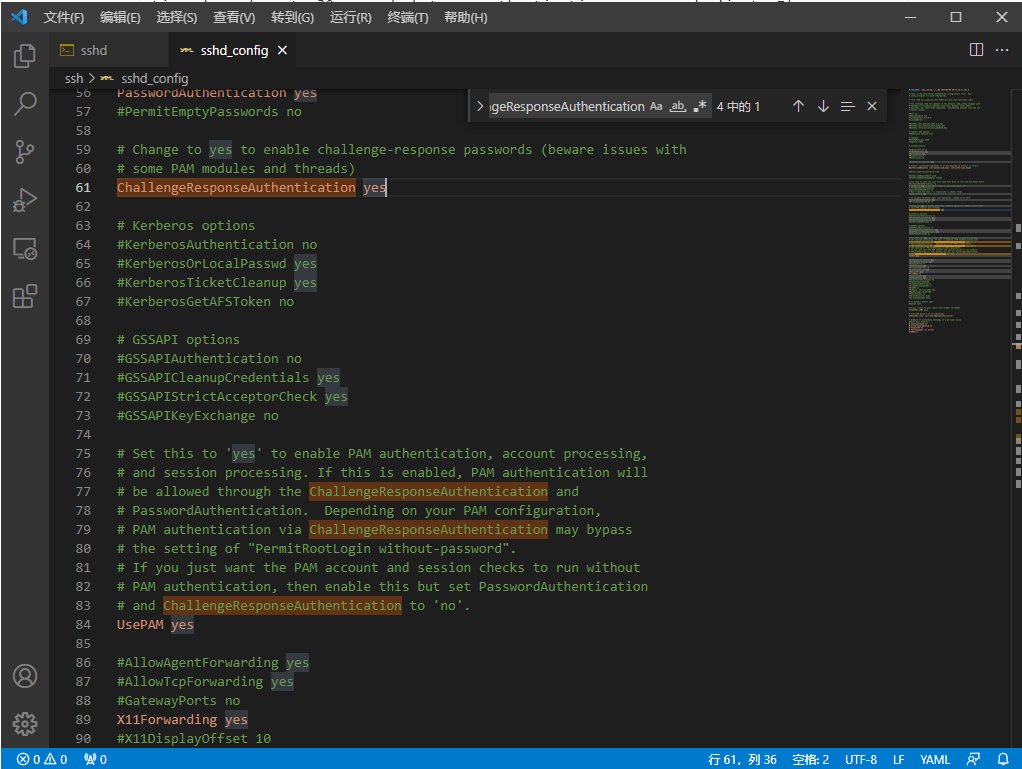The image size is (1022, 769).
Task: Open the Explorer view in activity bar
Action: tap(25, 56)
